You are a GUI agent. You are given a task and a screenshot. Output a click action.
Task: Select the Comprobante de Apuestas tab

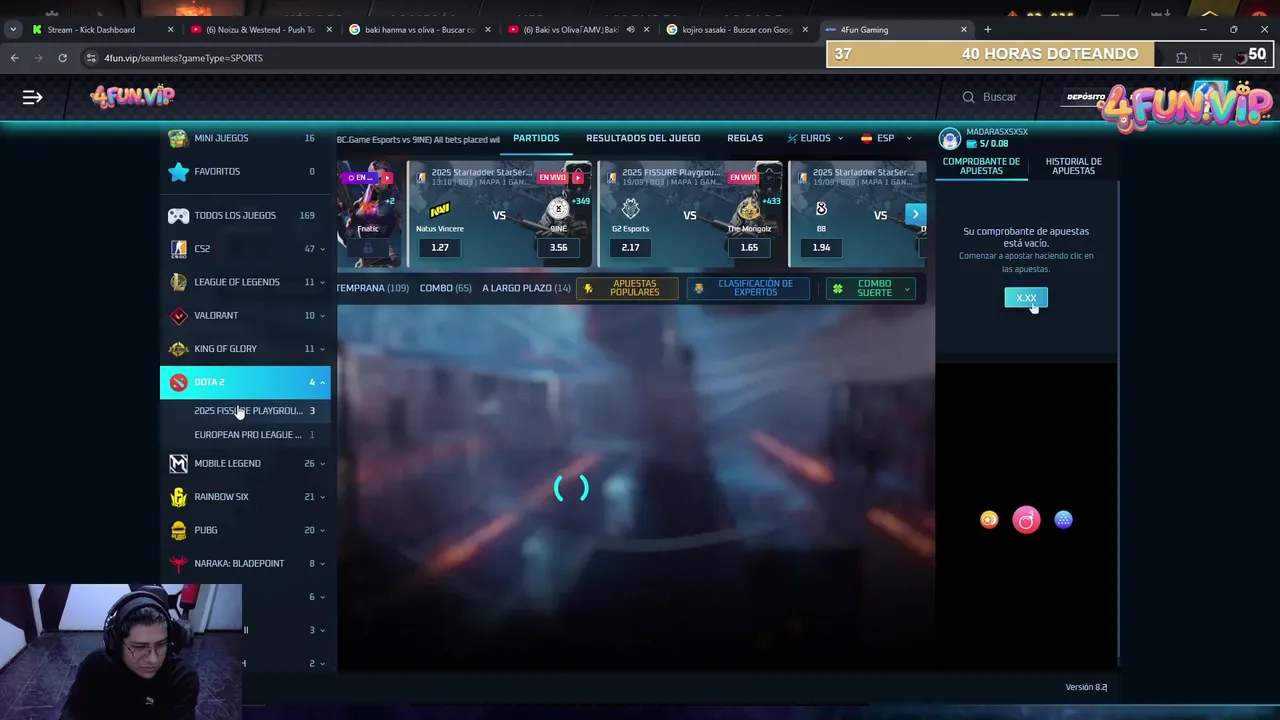point(981,166)
